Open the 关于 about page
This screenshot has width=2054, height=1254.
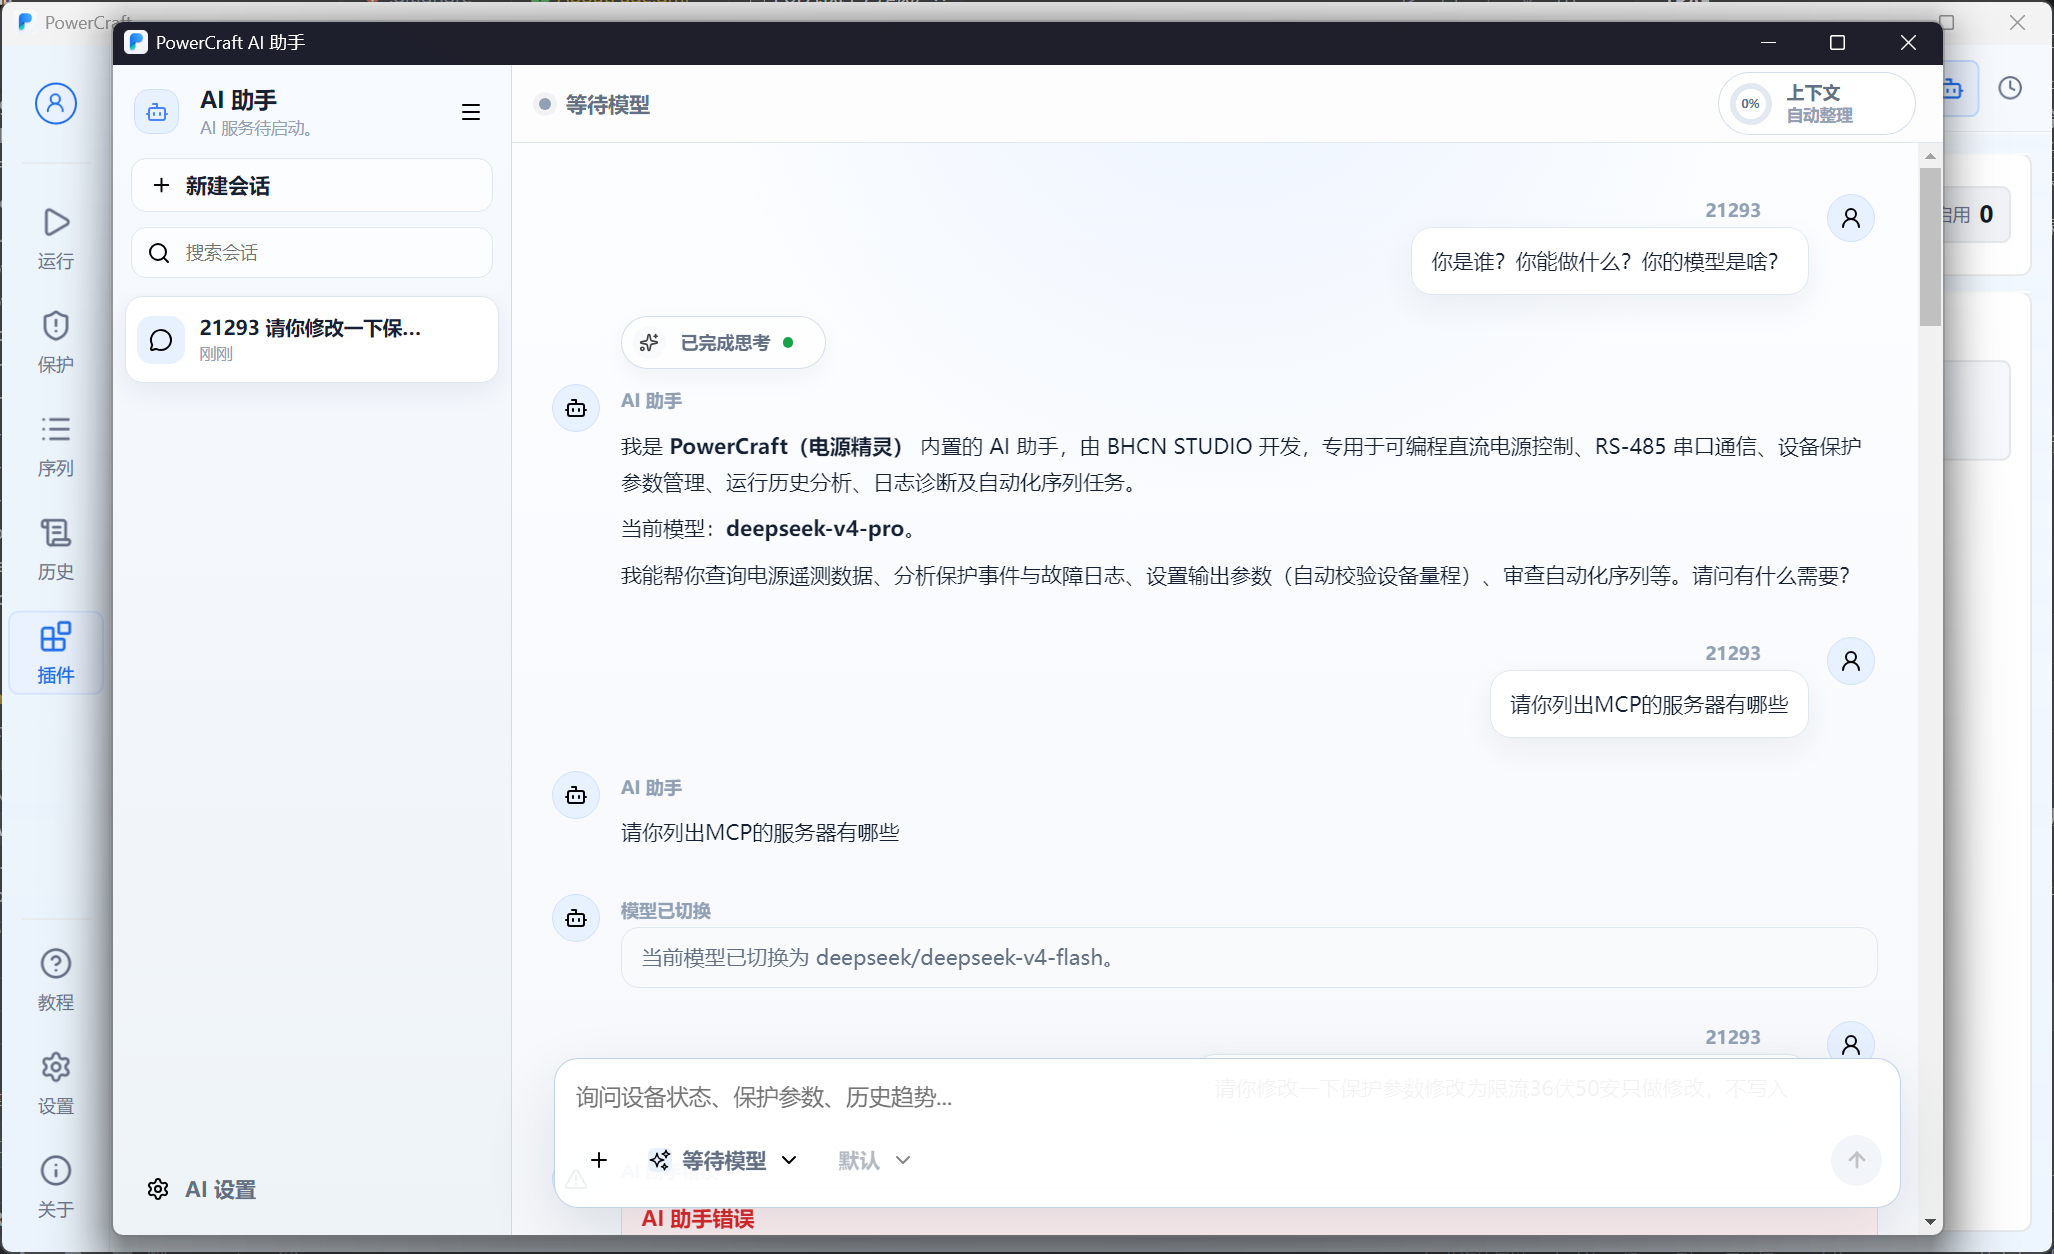click(56, 1187)
